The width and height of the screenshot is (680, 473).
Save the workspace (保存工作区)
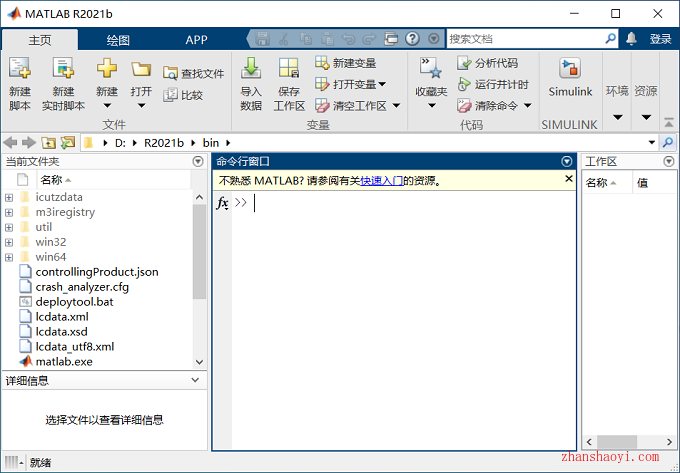pyautogui.click(x=289, y=84)
